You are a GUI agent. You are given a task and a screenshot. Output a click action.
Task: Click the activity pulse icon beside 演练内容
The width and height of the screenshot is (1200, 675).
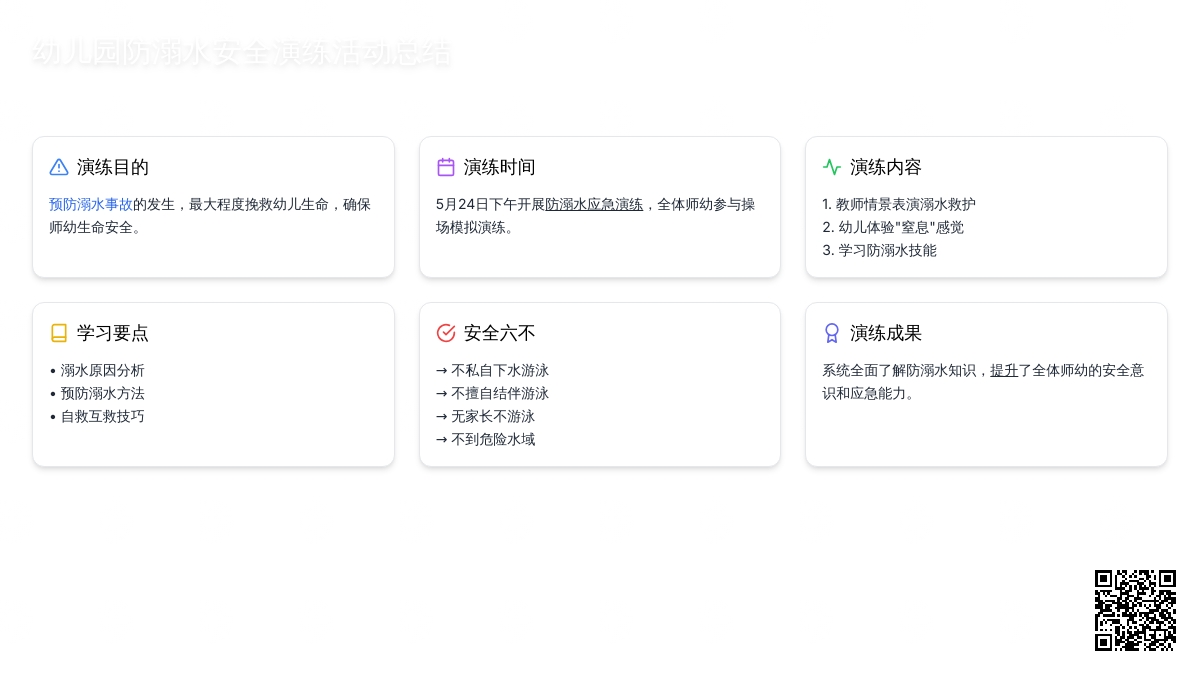(832, 167)
